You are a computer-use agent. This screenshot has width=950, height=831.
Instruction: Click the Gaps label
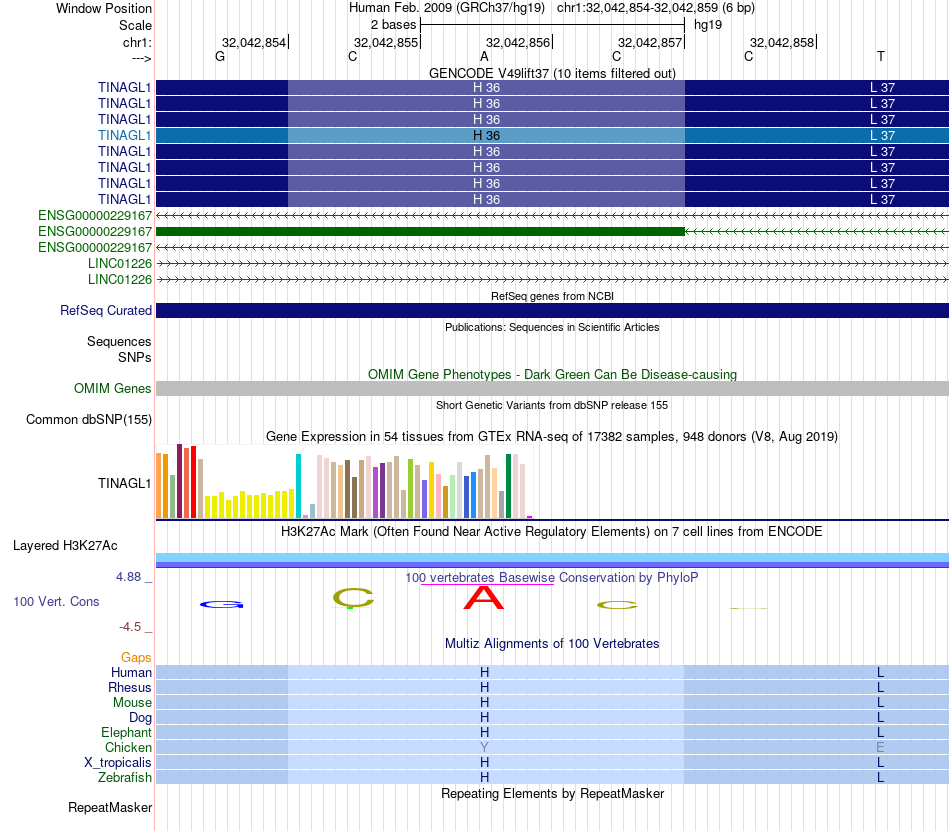tap(136, 658)
